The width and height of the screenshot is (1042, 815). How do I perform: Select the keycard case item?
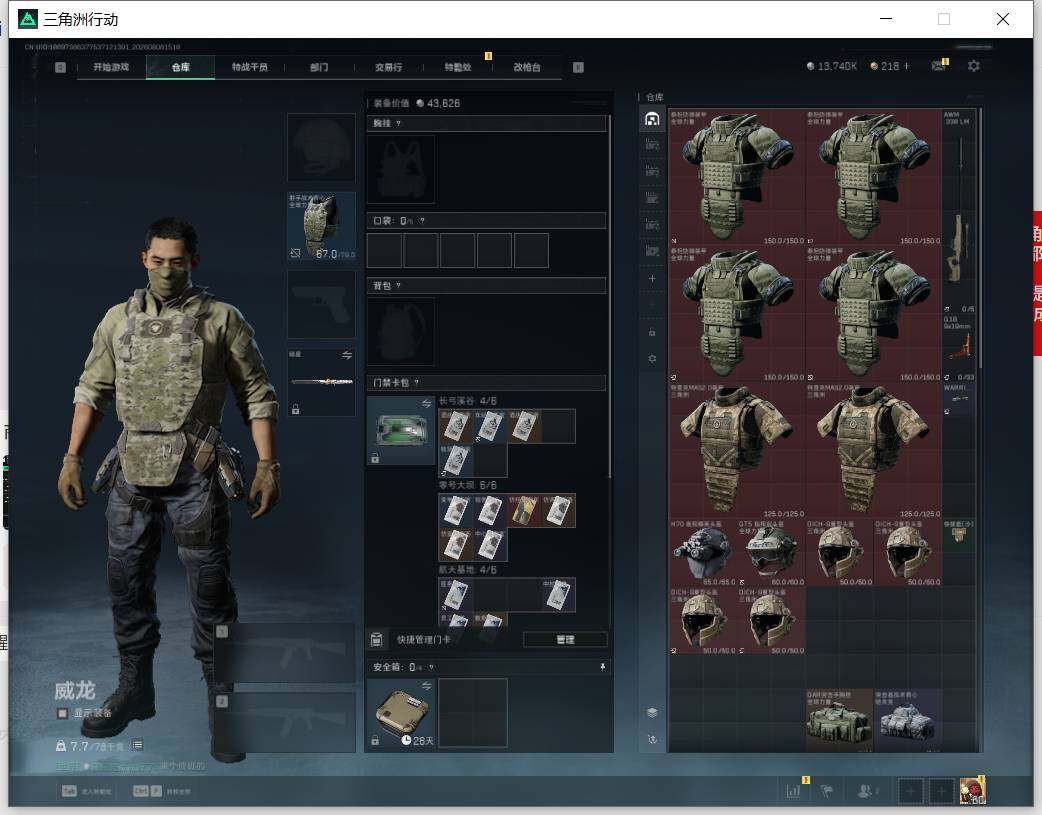coord(401,430)
